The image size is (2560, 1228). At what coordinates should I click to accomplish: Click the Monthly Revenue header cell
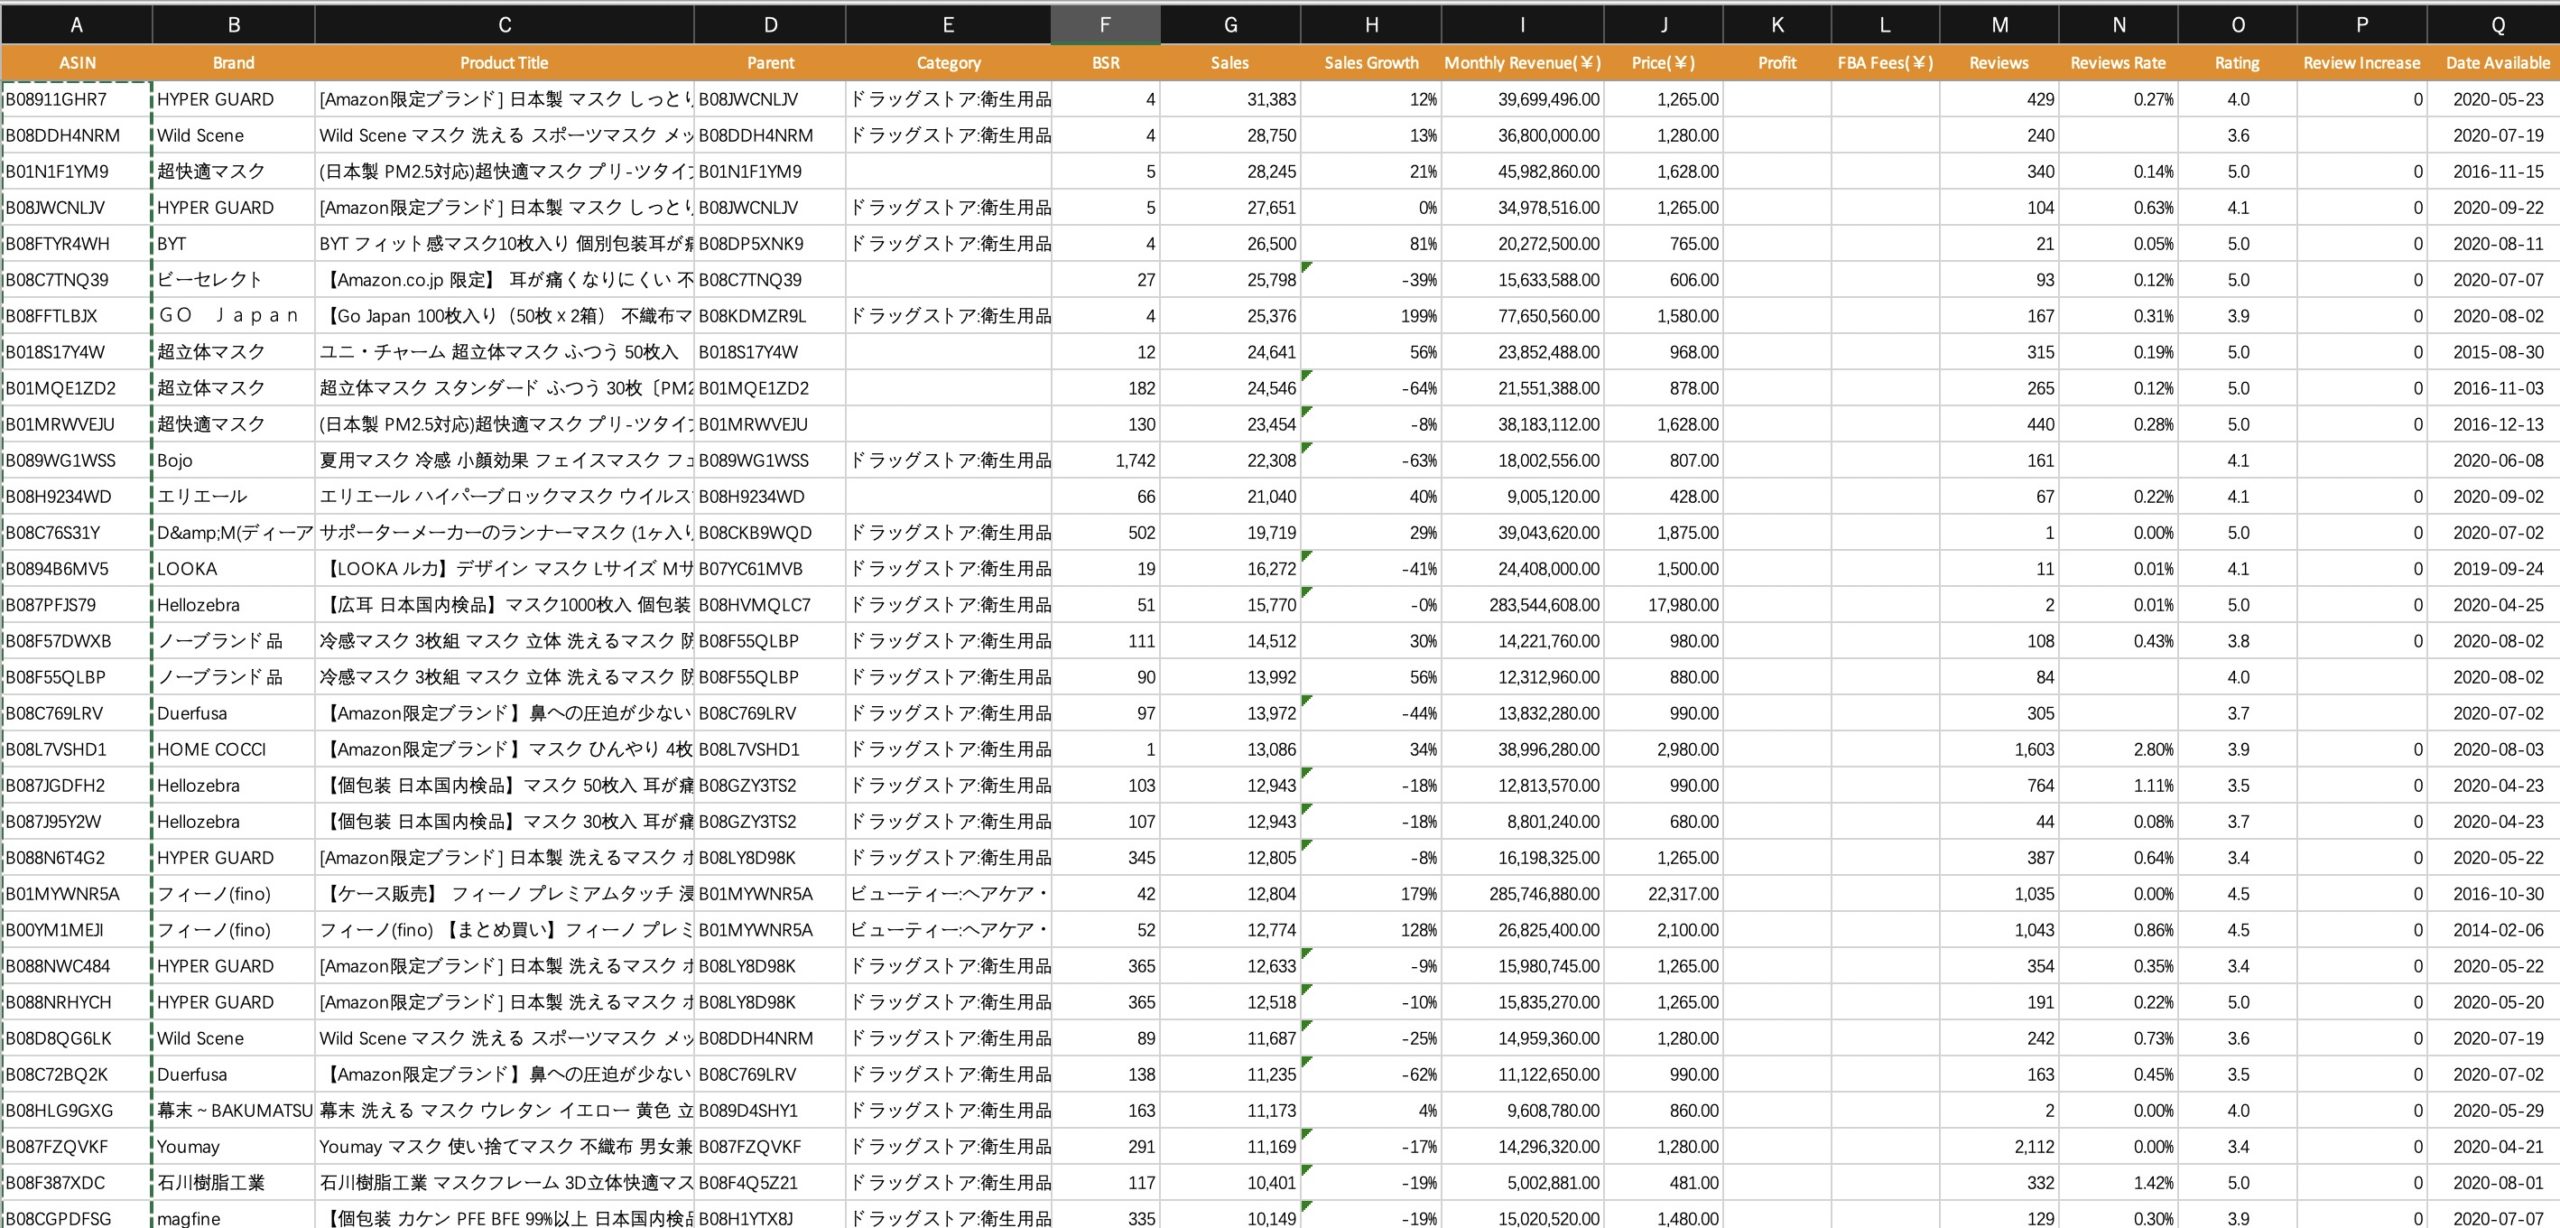tap(1522, 63)
